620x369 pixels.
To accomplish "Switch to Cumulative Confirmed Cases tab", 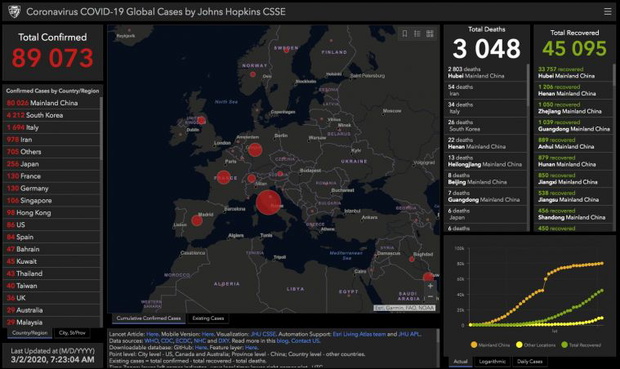I will pos(149,318).
